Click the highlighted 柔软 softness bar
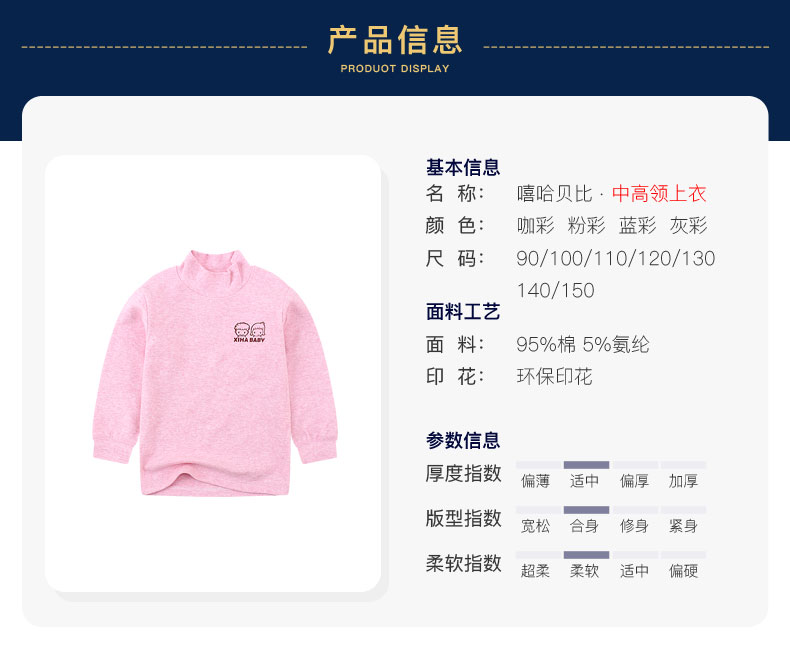 click(x=586, y=555)
